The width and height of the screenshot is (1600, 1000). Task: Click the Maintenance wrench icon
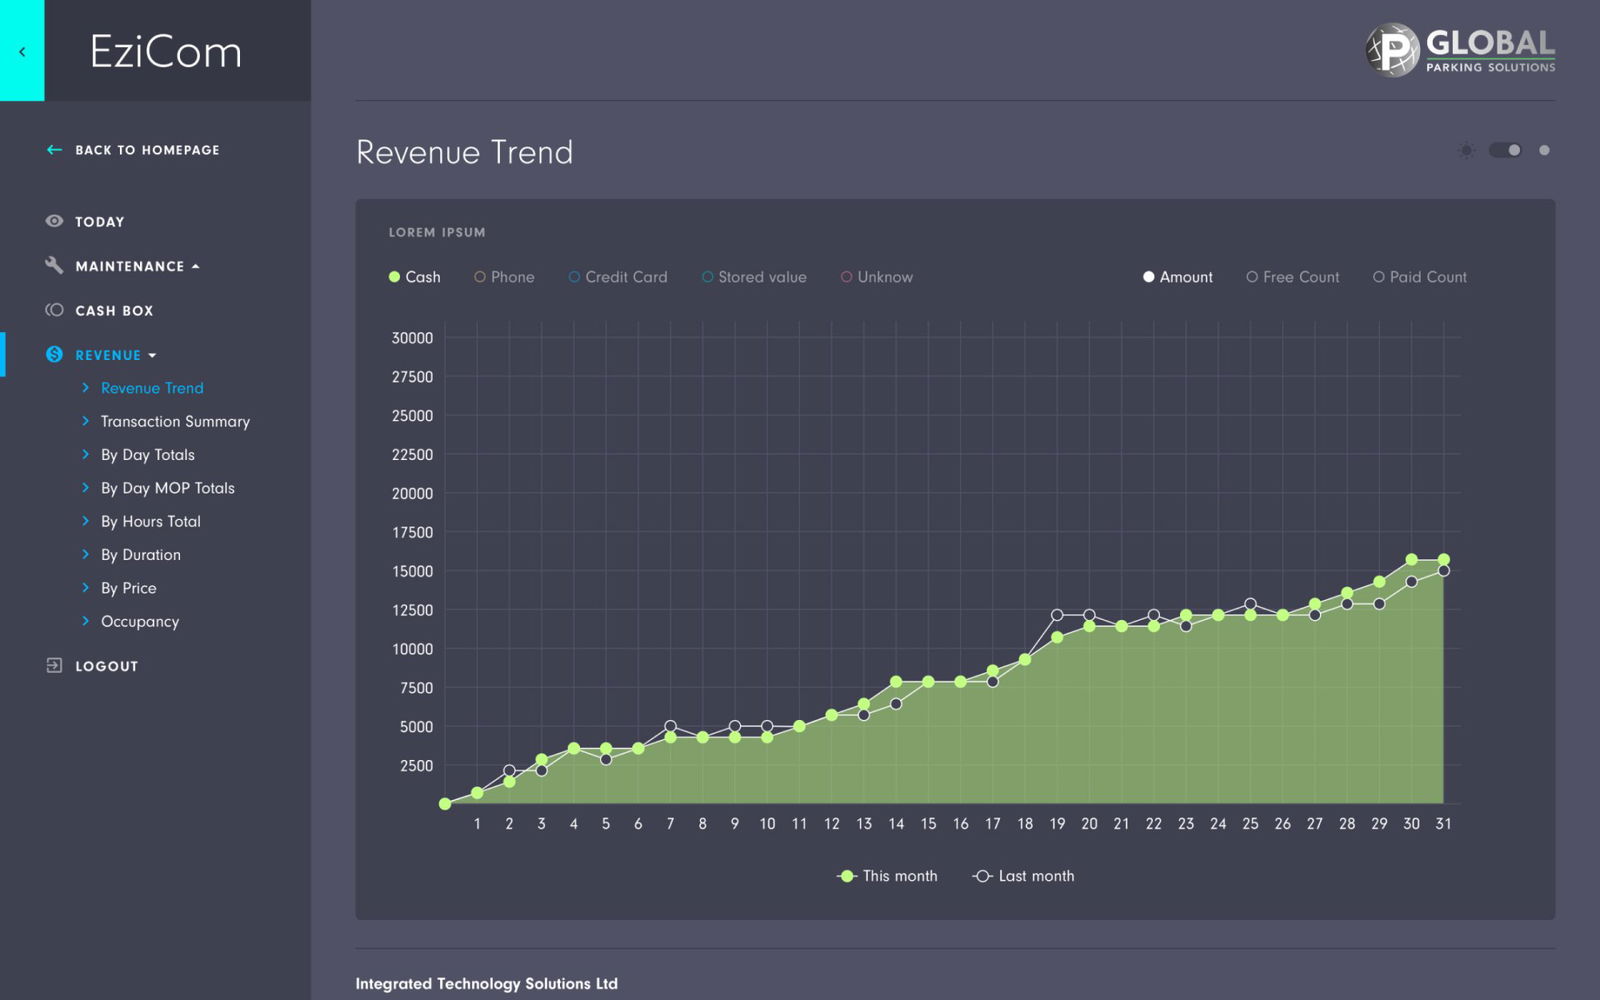[x=54, y=265]
